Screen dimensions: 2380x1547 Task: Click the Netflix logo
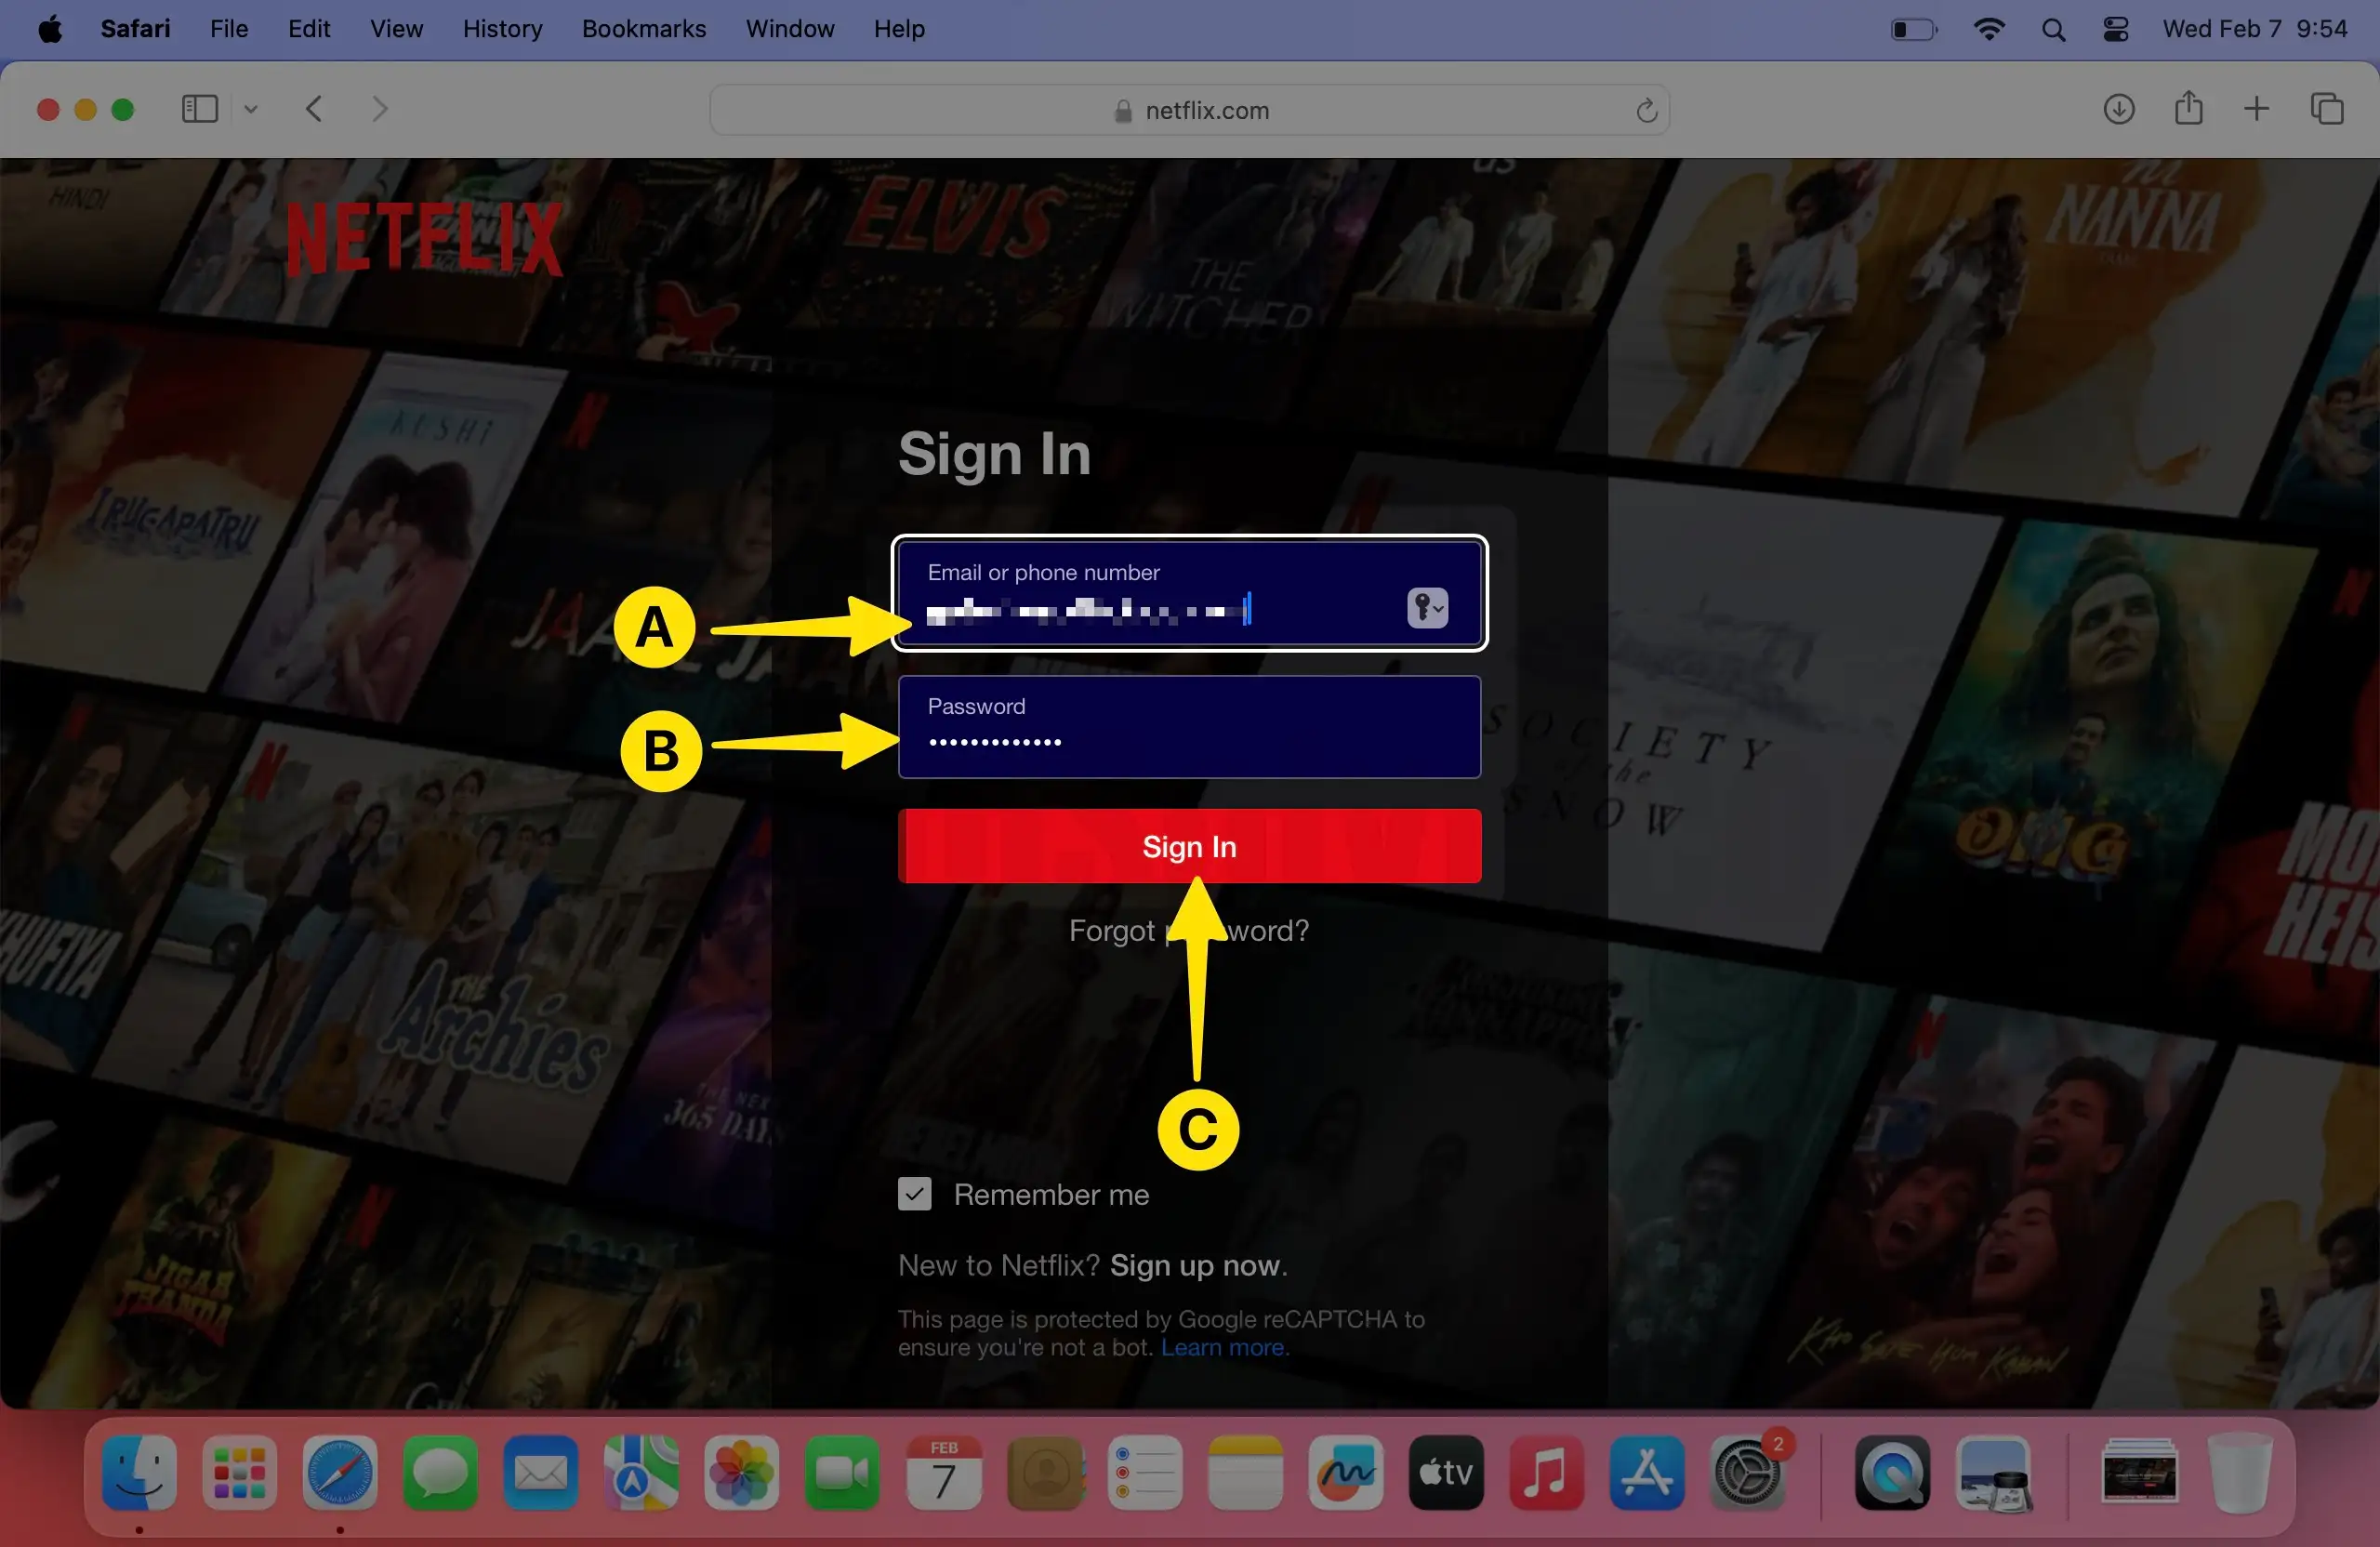(x=425, y=238)
